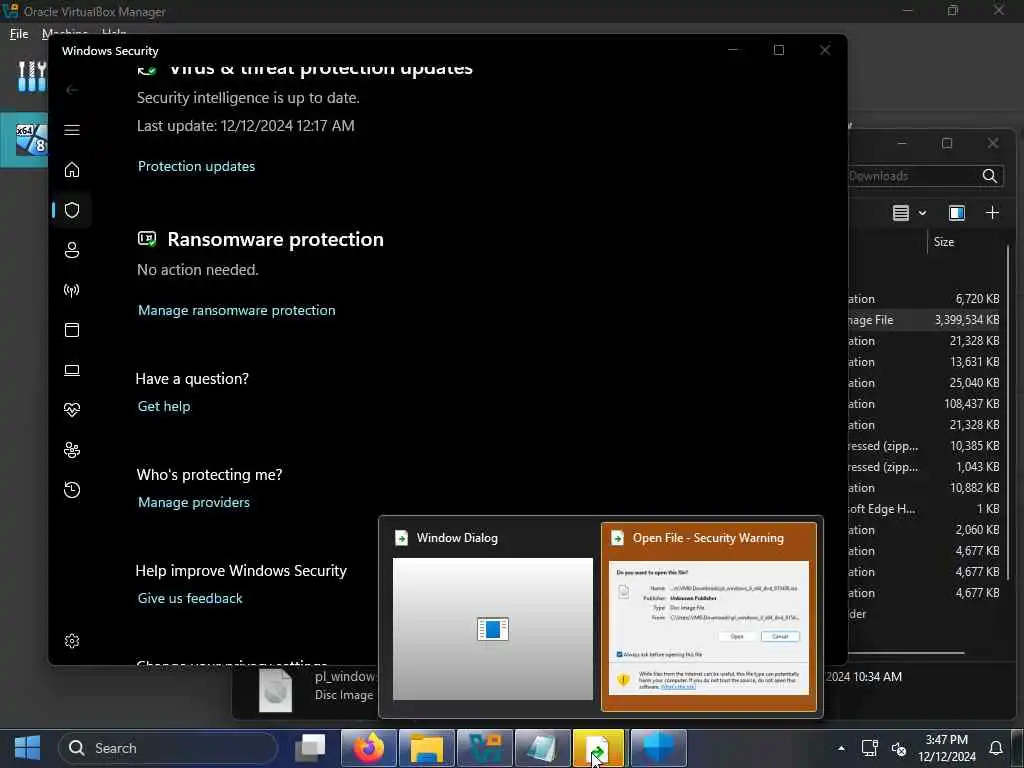Open Device security laptop icon
1024x768 pixels.
(x=72, y=370)
